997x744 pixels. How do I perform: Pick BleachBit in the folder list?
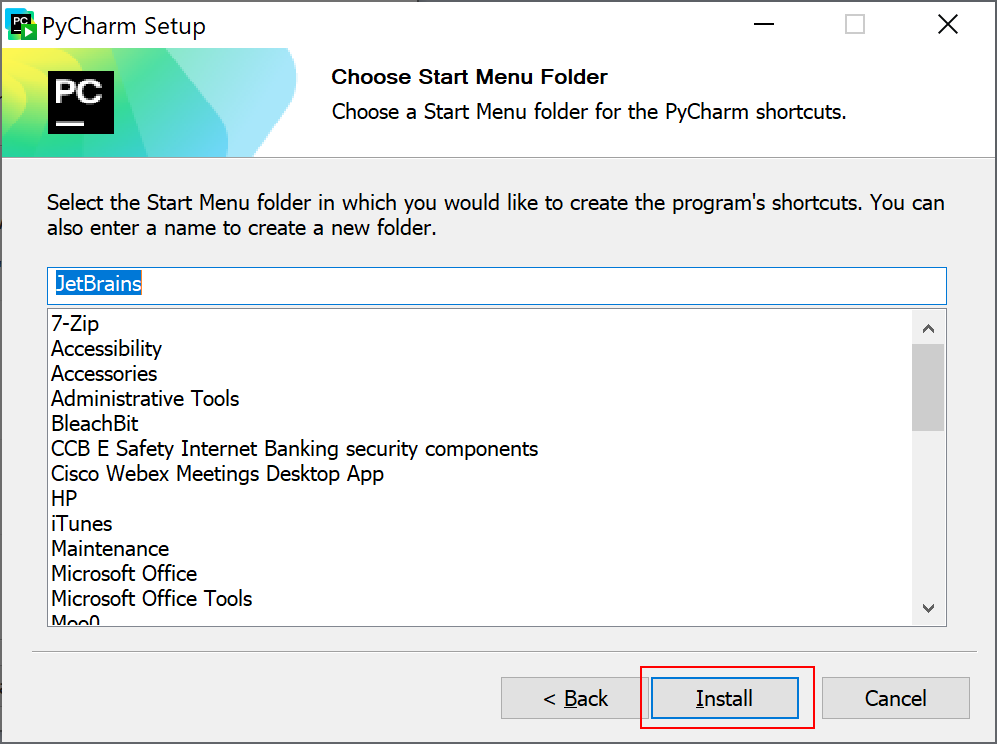coord(95,424)
